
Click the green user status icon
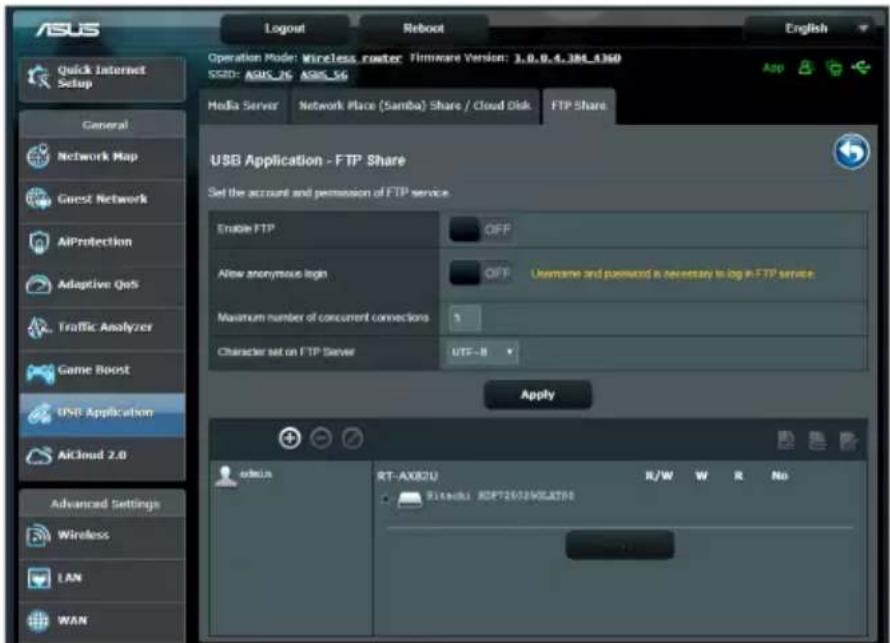pos(805,68)
